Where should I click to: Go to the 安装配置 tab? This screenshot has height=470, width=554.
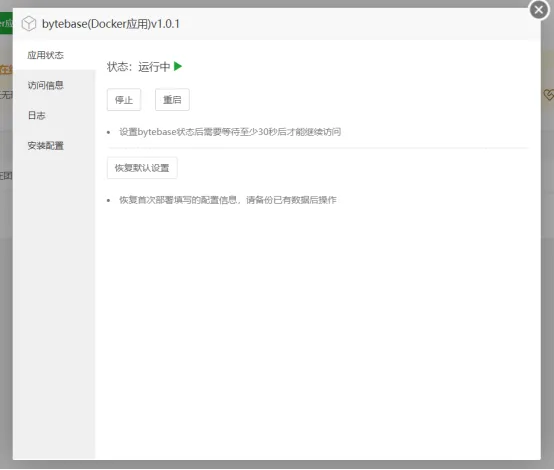coord(54,146)
